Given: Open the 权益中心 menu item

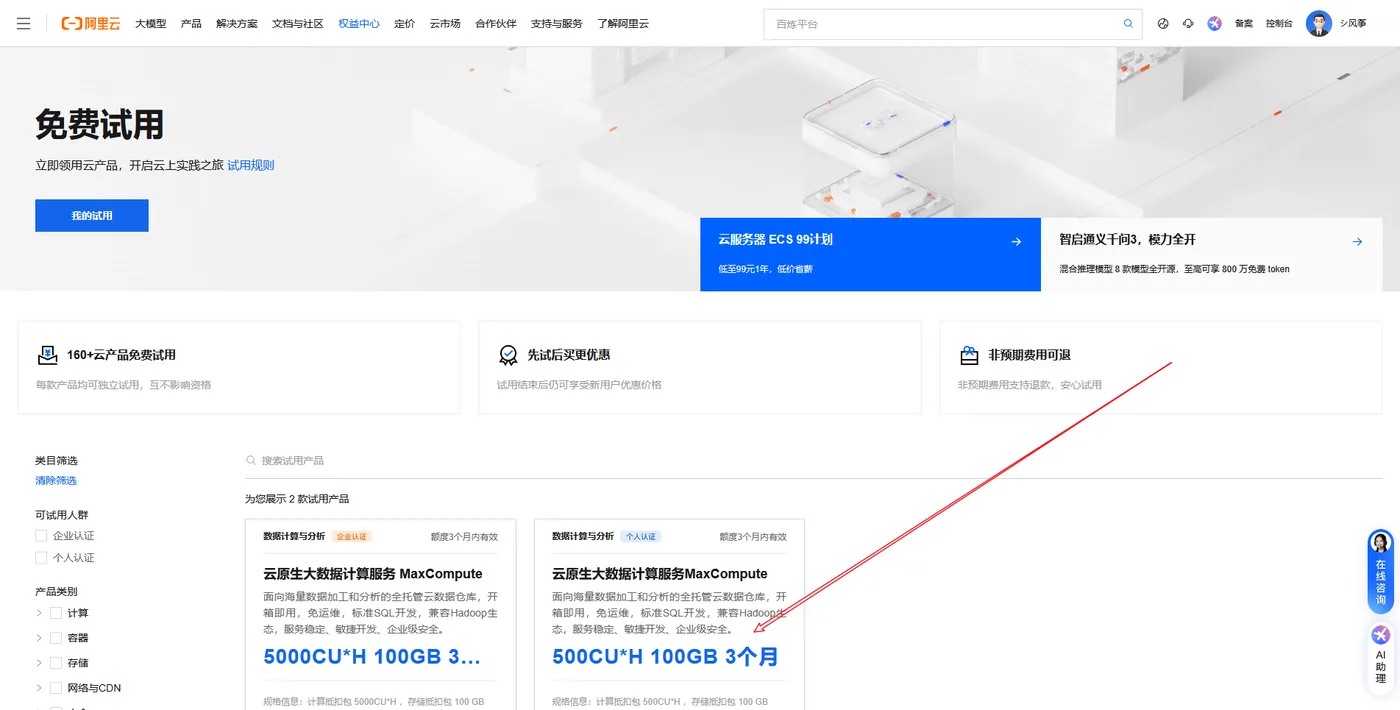Looking at the screenshot, I should (x=358, y=23).
